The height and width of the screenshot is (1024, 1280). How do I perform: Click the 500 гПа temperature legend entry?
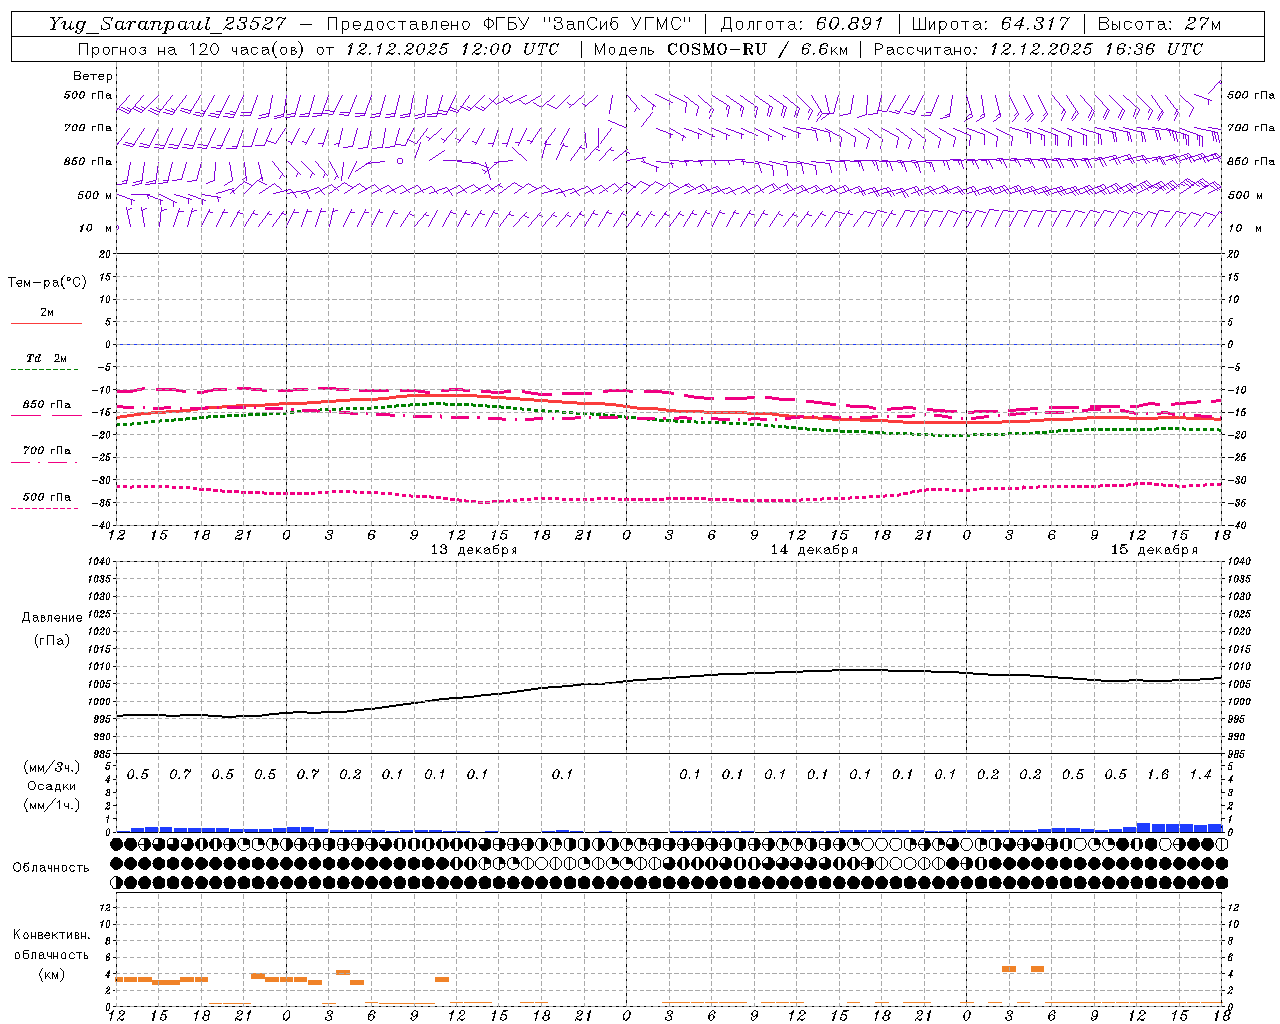click(47, 497)
